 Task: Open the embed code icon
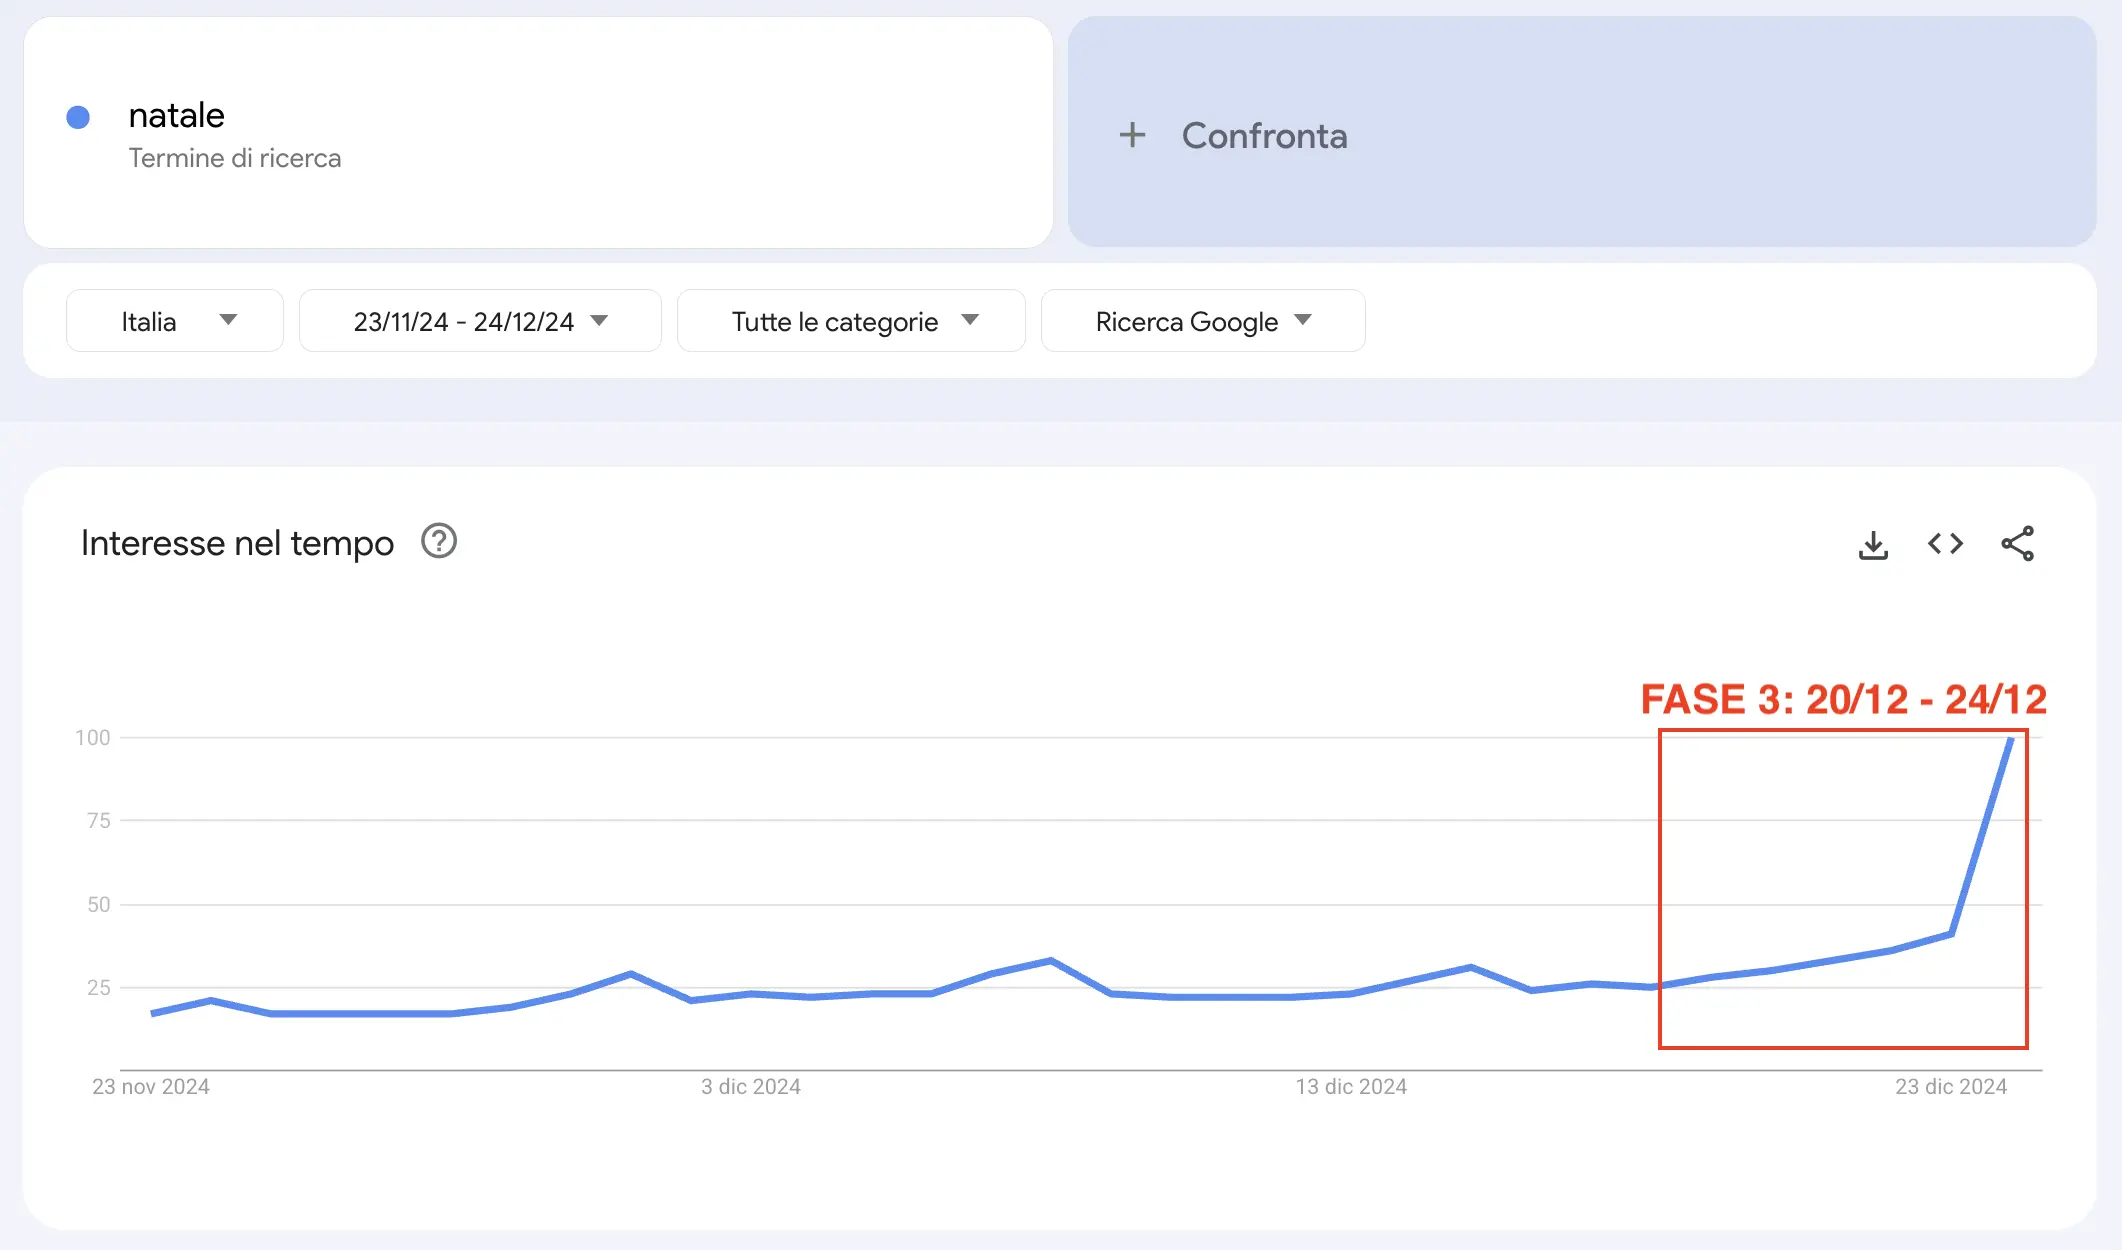(x=1945, y=544)
